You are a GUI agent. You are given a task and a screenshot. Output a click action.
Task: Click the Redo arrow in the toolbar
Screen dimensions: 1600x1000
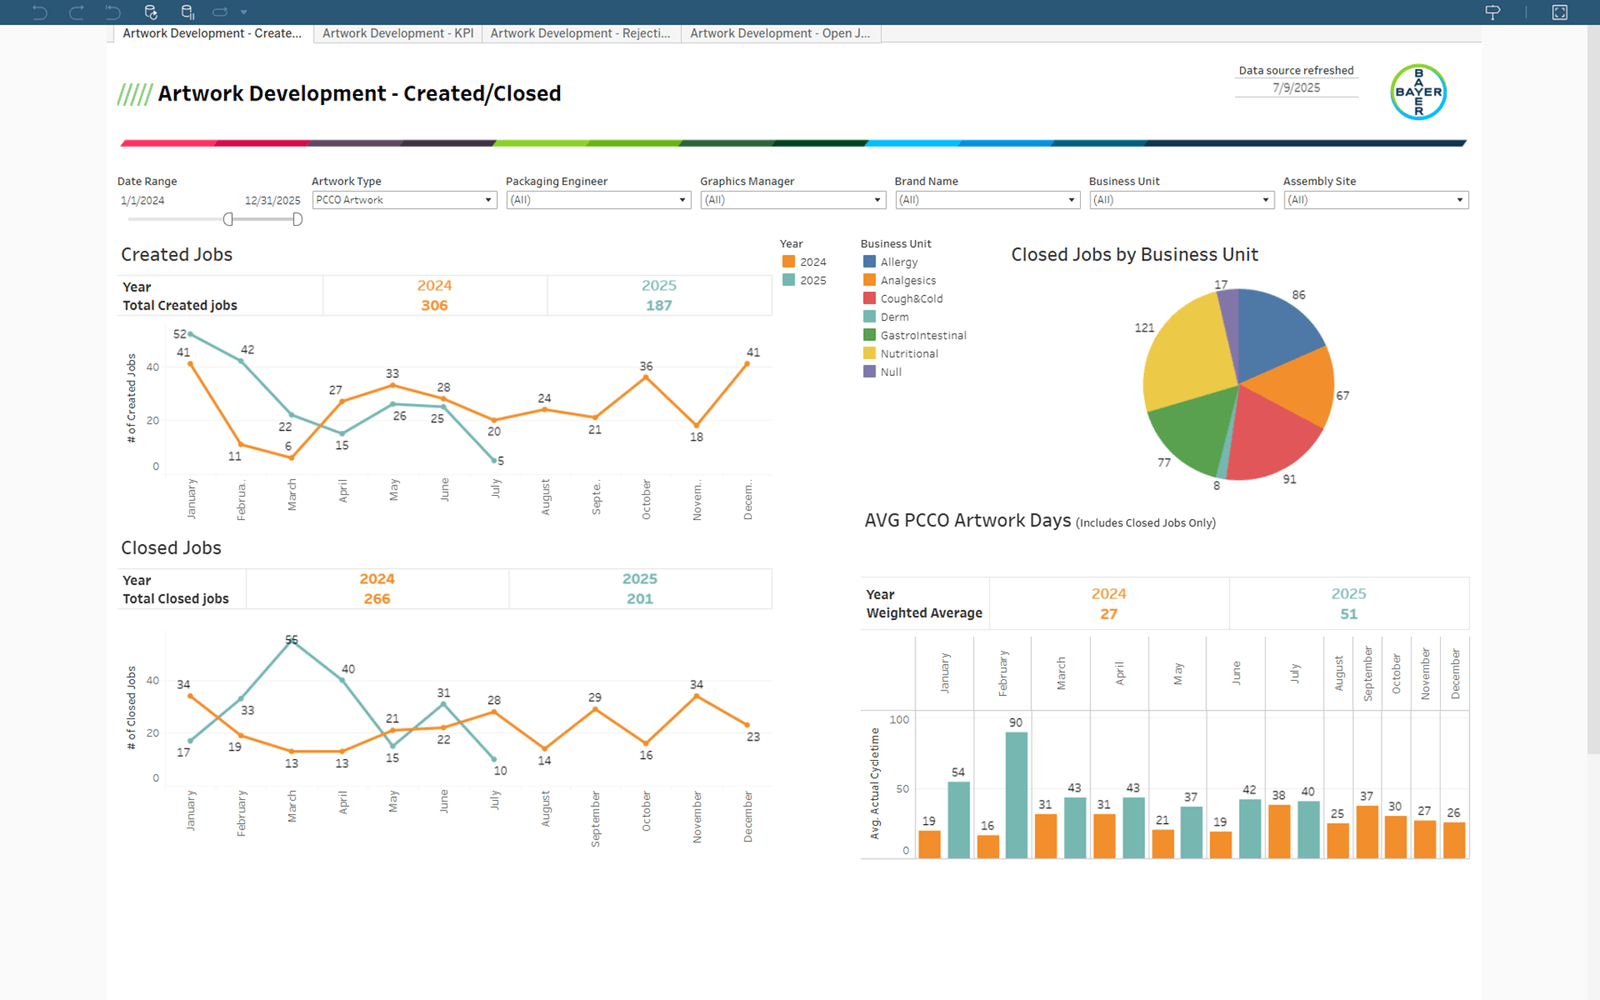(x=75, y=12)
